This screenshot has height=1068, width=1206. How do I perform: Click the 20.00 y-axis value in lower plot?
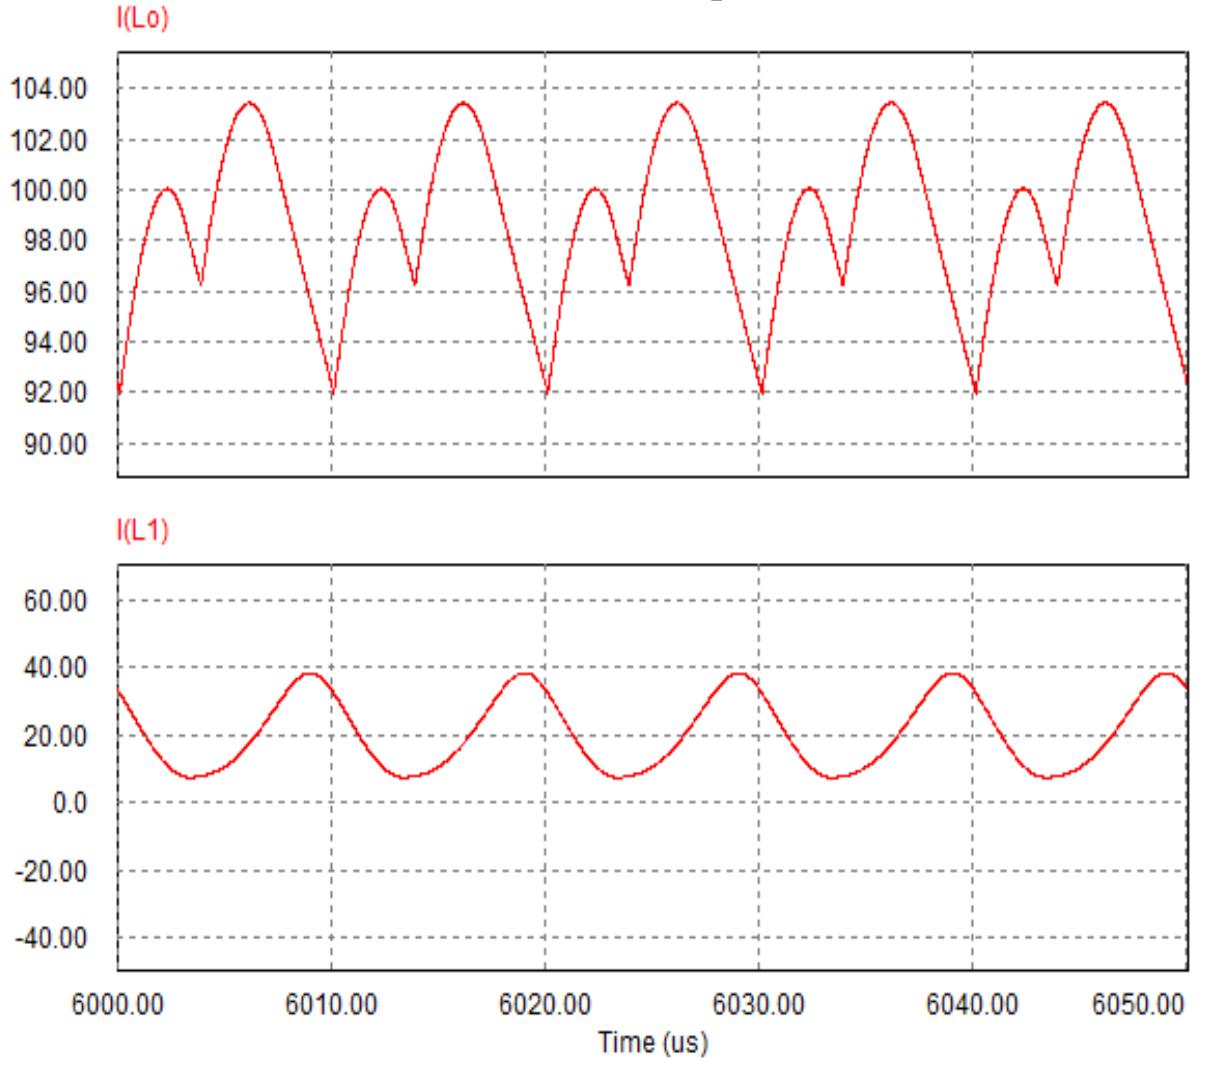(55, 736)
